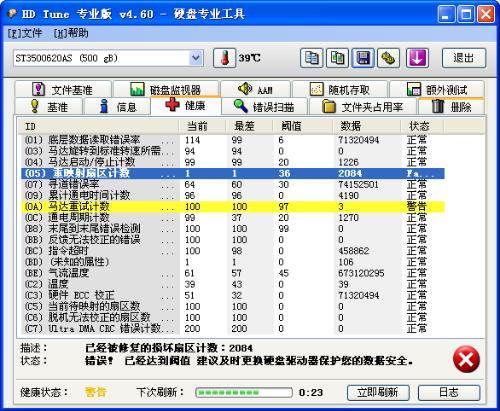Switch to the 磁盘监视器 tab

click(166, 89)
